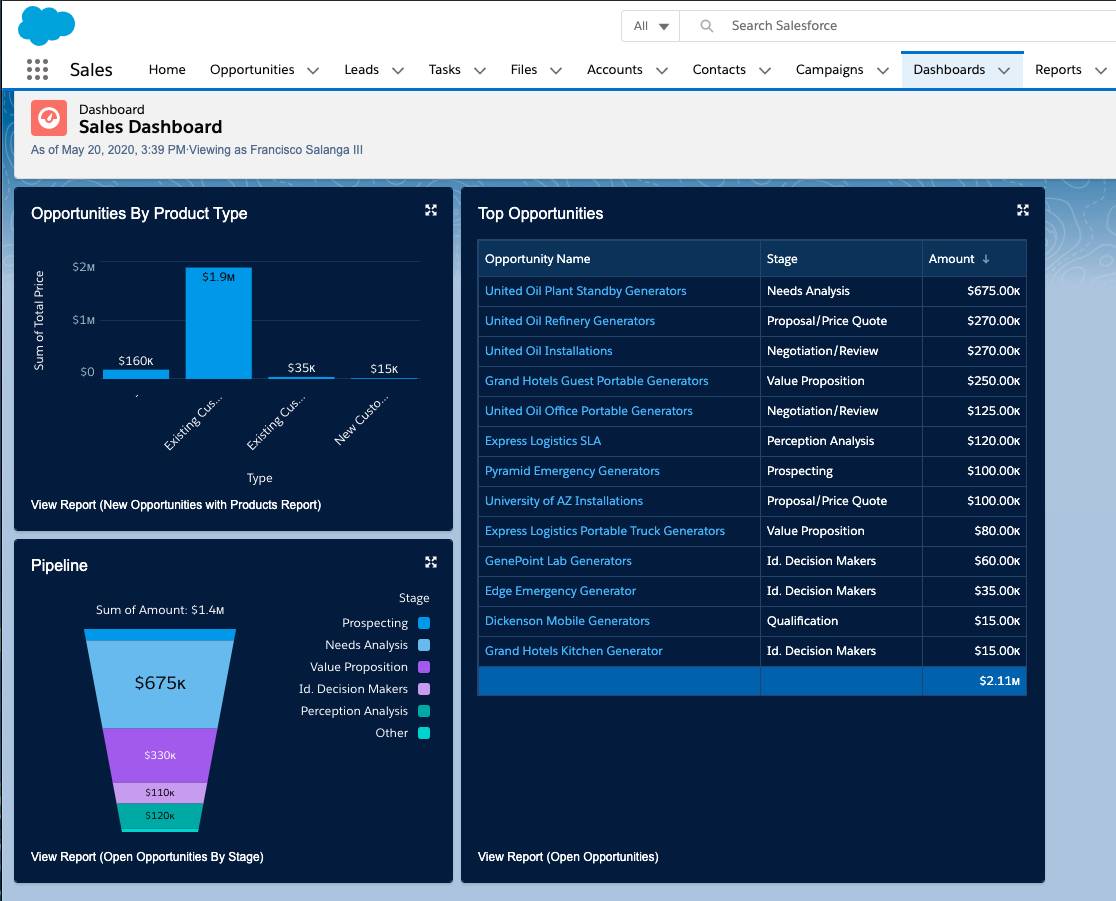Open University of AZ Installations opportunity
Screen dimensions: 1116x901
pos(564,501)
